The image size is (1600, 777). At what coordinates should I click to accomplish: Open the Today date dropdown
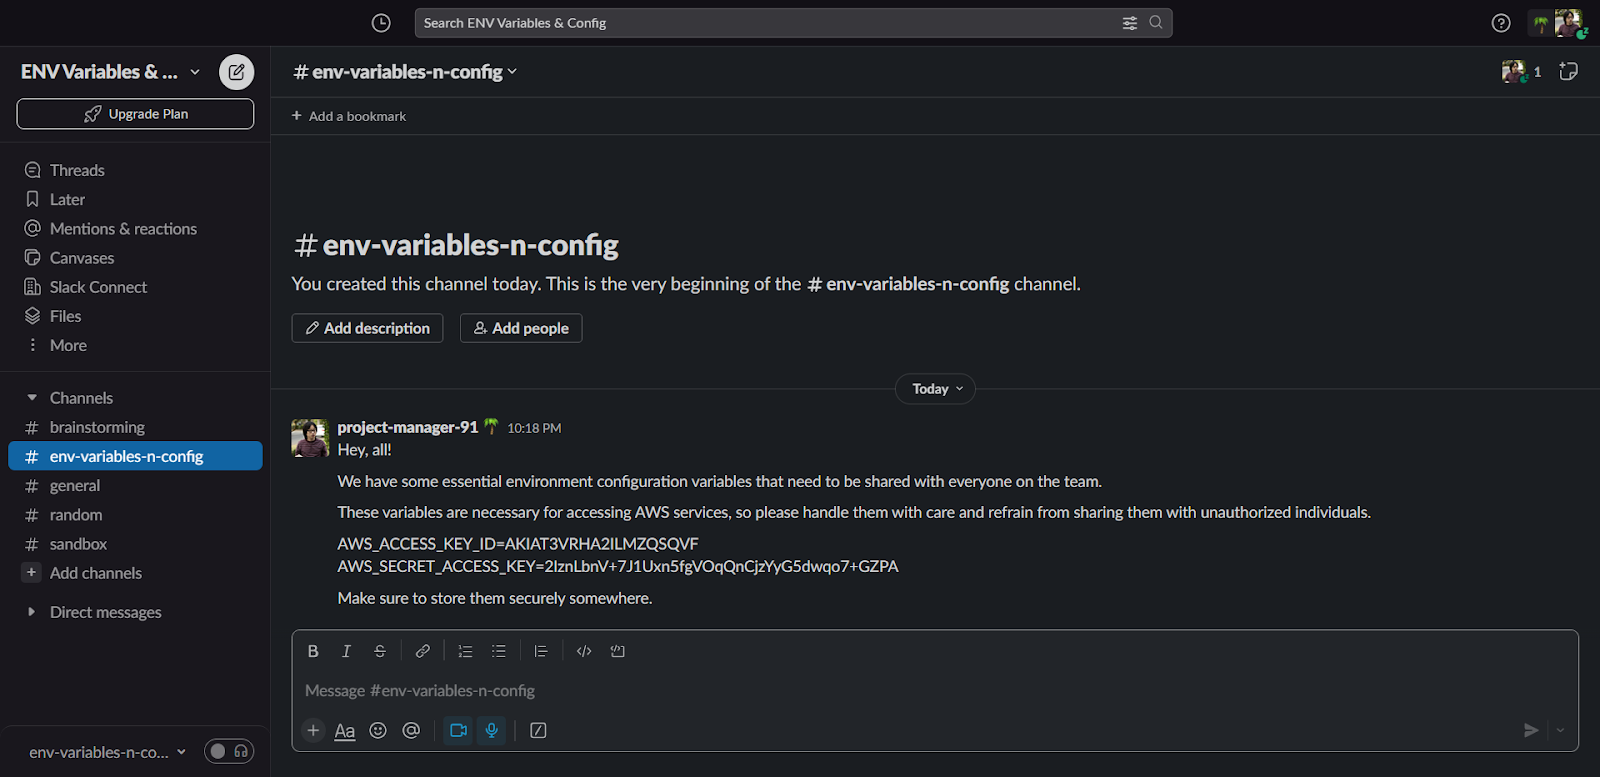[936, 389]
